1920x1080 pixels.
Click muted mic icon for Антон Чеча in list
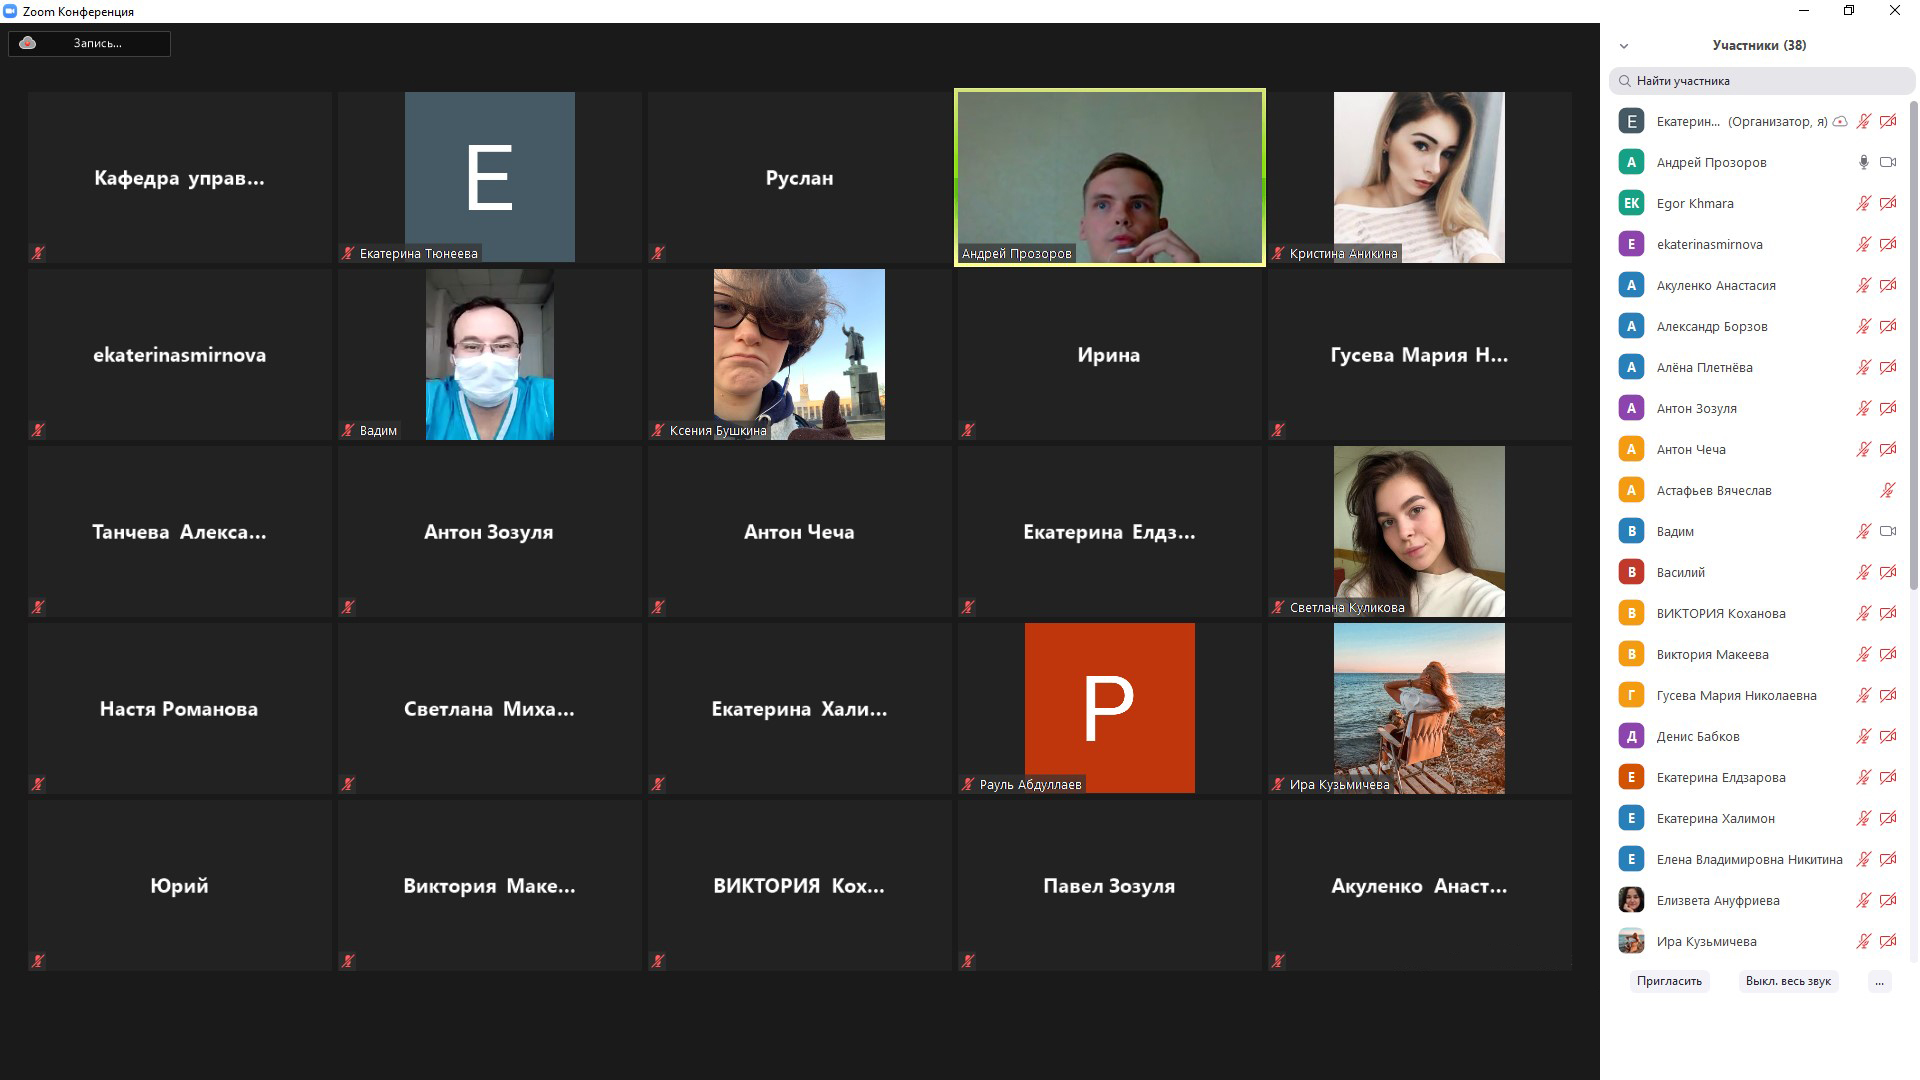[x=1863, y=449]
